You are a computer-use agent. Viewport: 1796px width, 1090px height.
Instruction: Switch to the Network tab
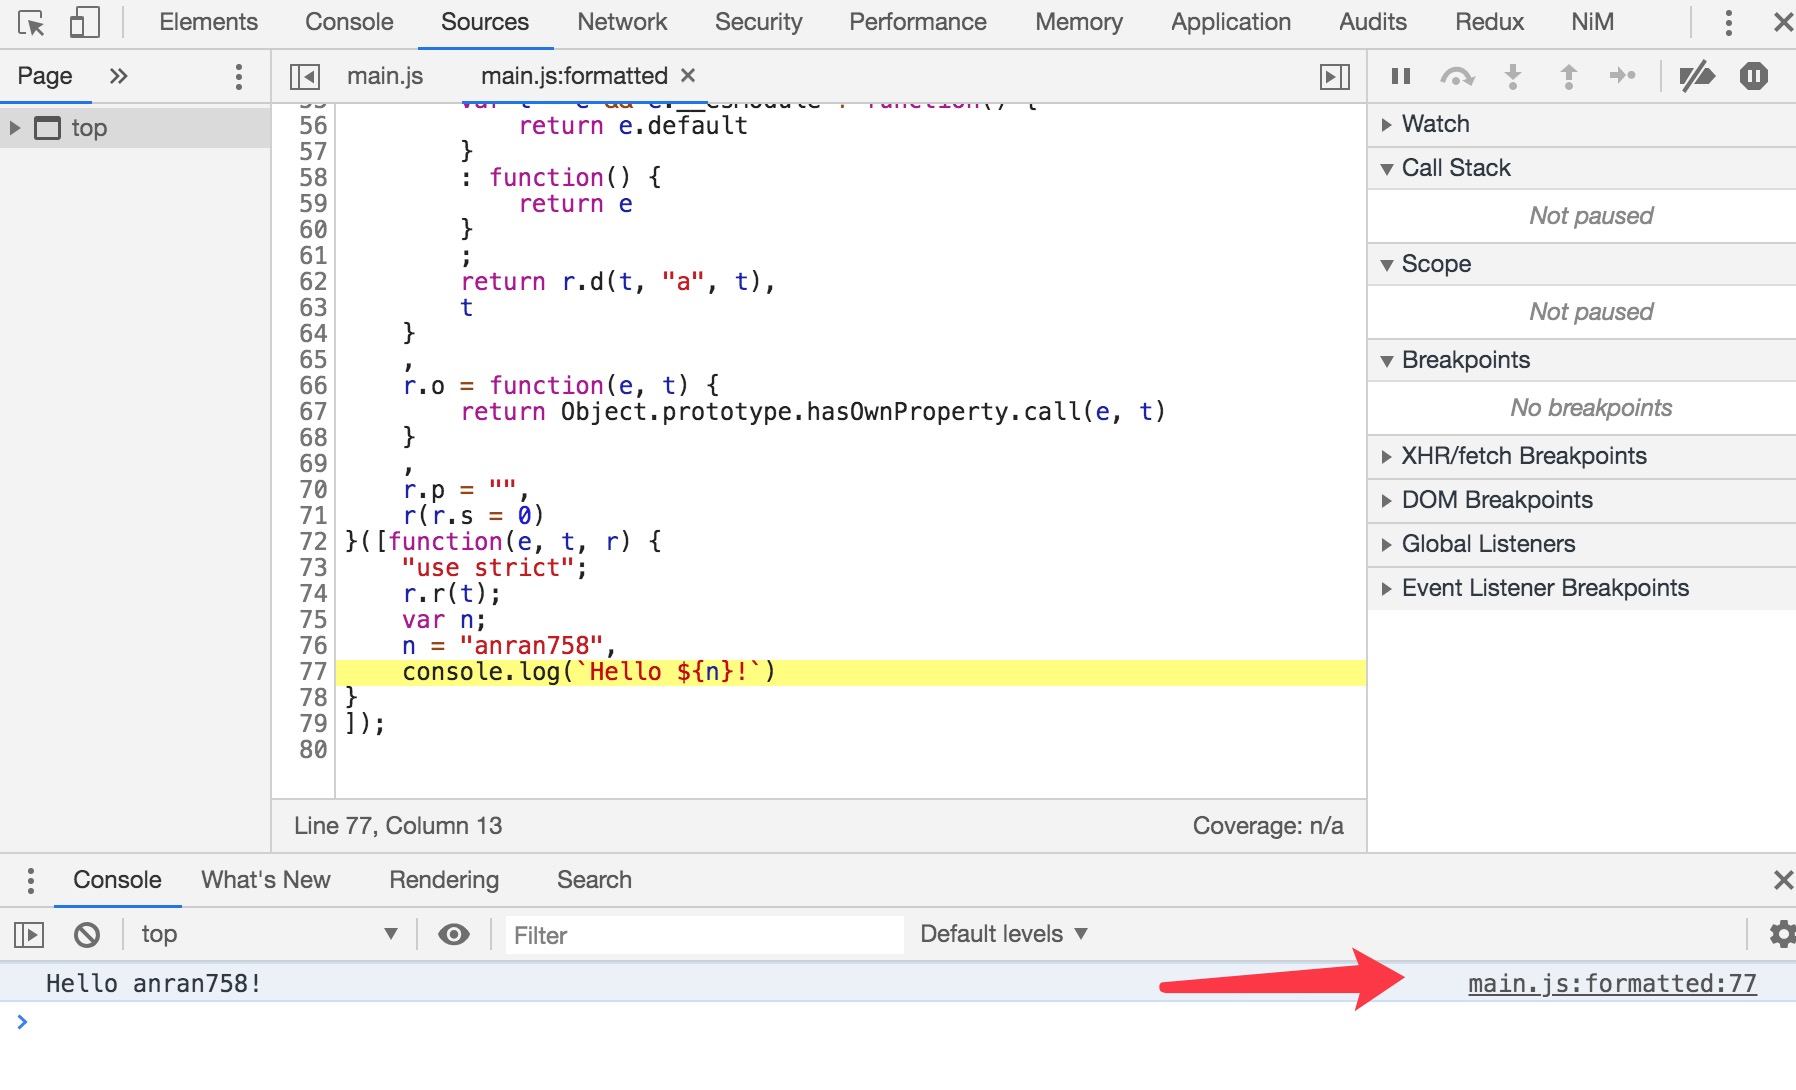(621, 21)
